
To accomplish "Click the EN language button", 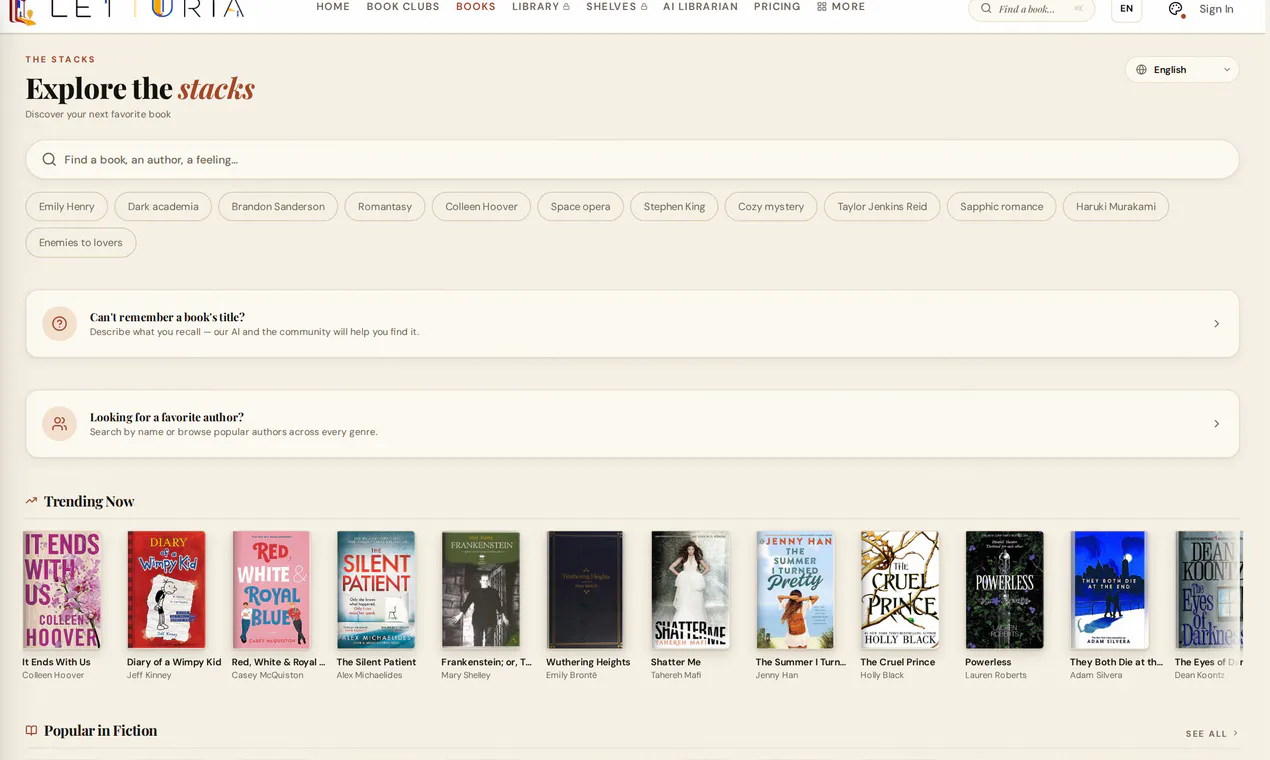I will 1126,9.
